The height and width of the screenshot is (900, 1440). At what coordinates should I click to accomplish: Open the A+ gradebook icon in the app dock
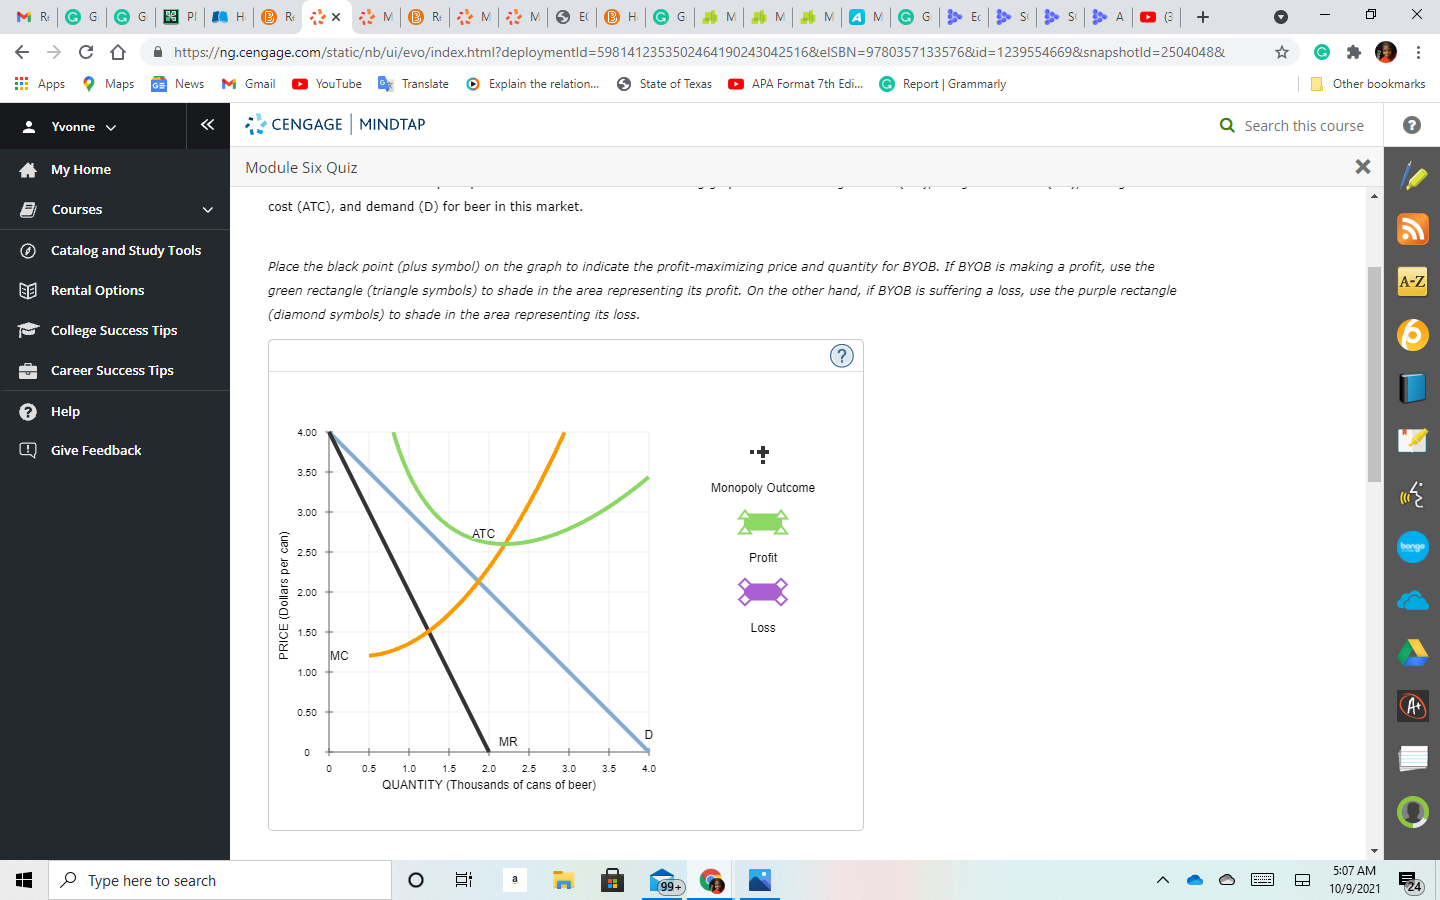[1412, 705]
